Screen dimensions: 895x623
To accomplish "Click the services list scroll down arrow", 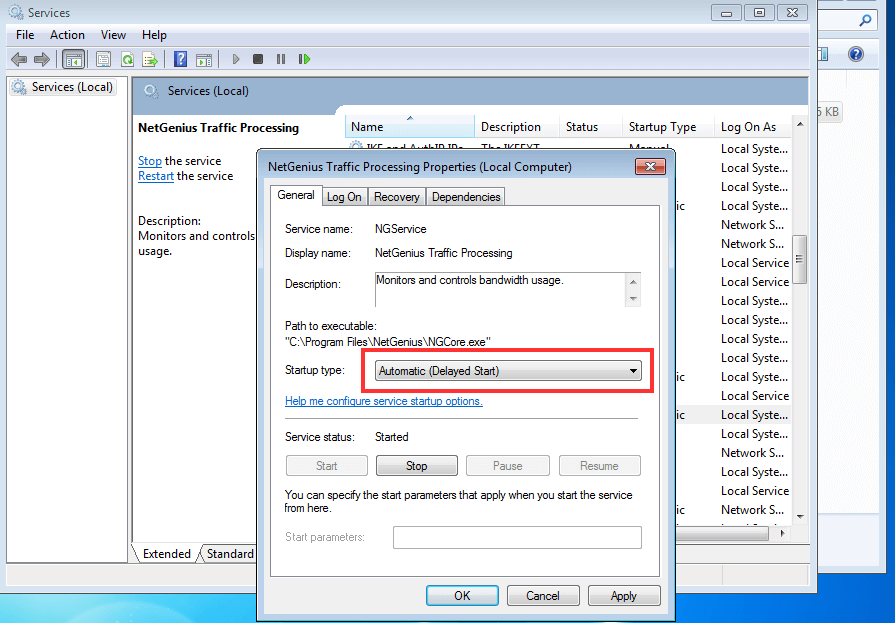I will [800, 517].
